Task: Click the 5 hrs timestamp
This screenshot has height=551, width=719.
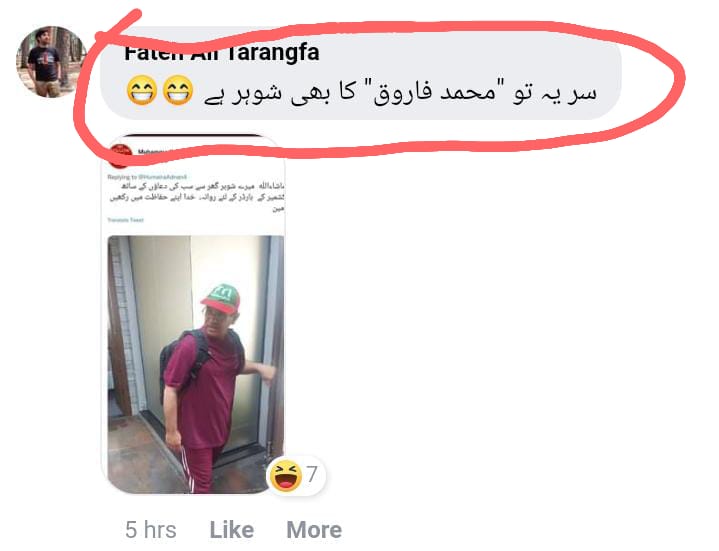Action: pyautogui.click(x=151, y=530)
